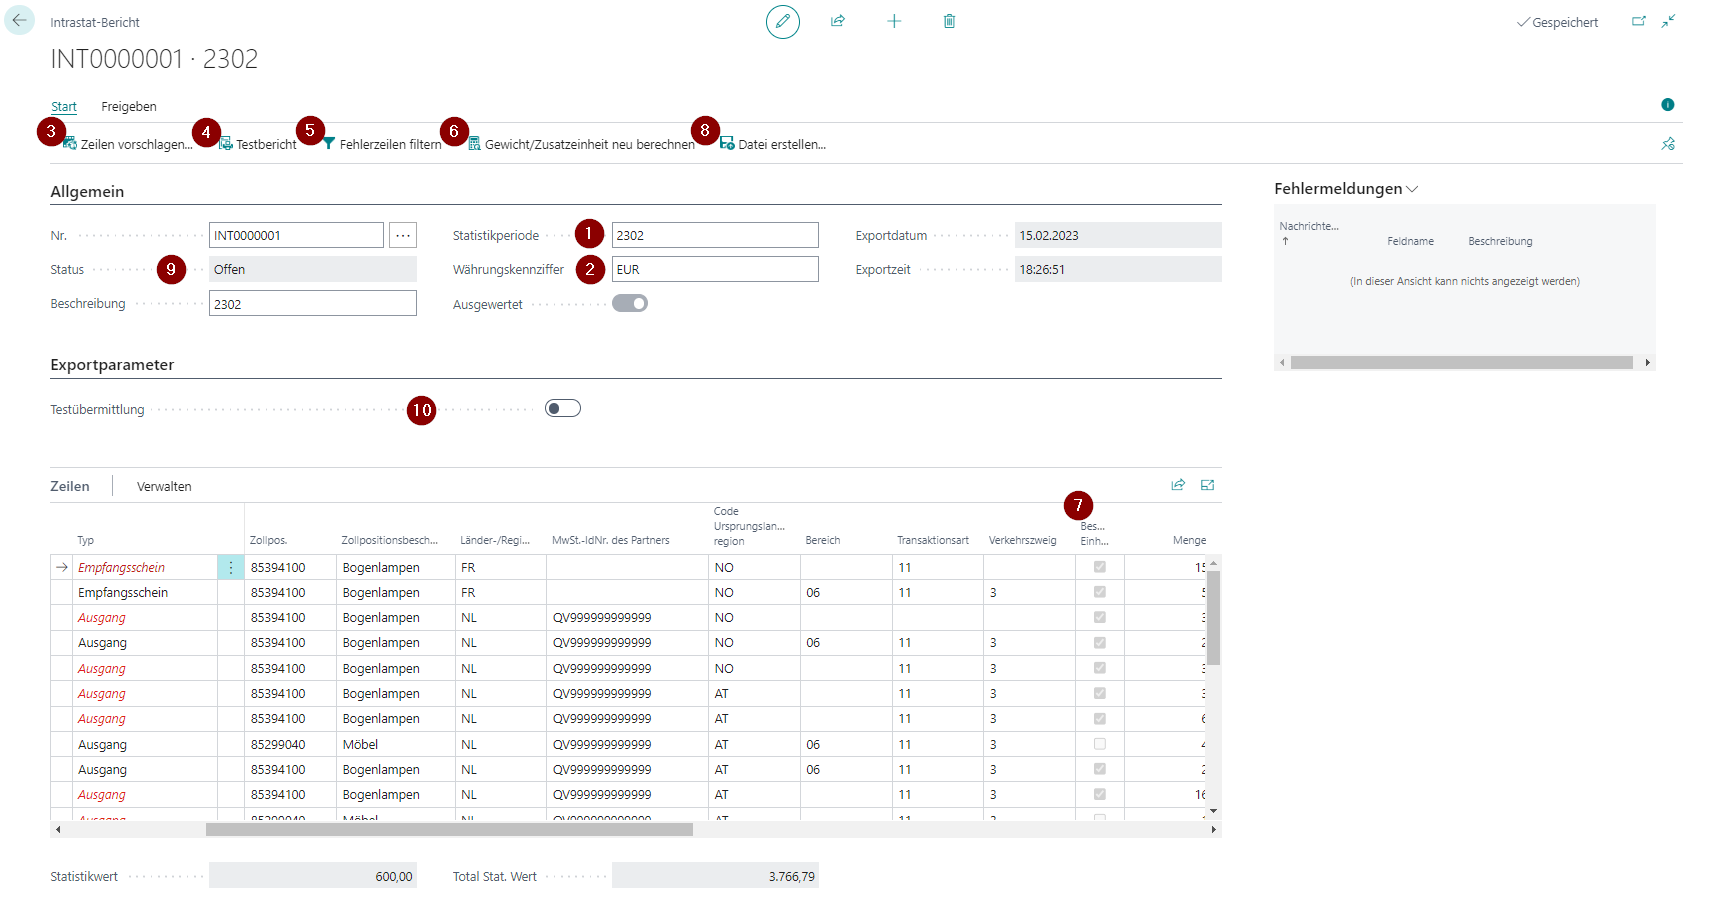Screen dimensions: 1730x908
Task: Share the report via the share icon
Action: coord(838,21)
